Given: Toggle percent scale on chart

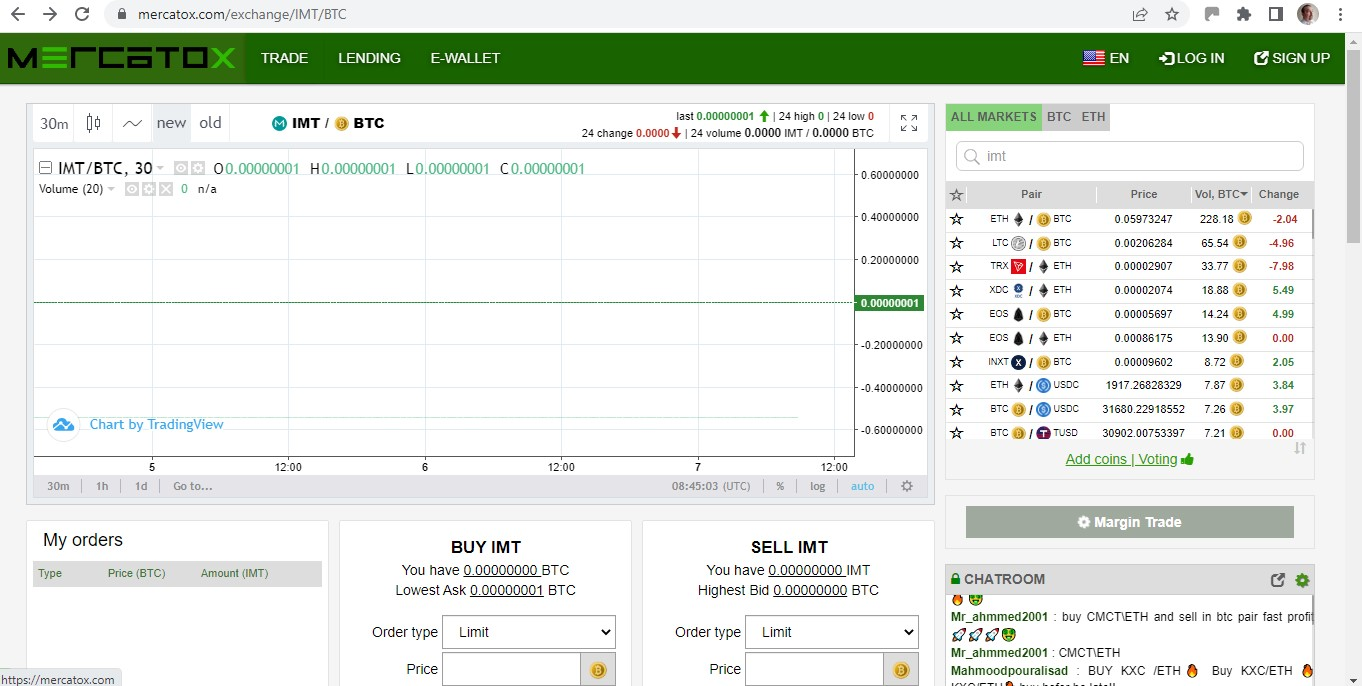Looking at the screenshot, I should tap(780, 486).
